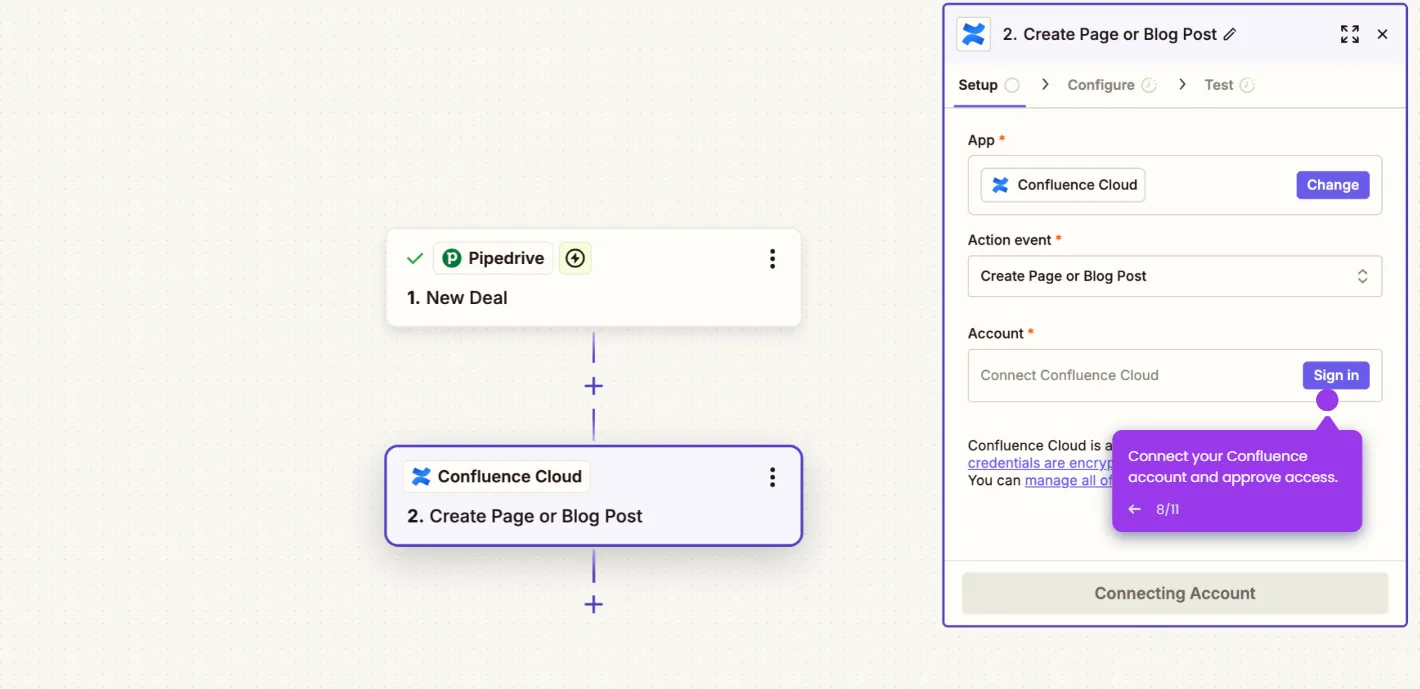1420x689 pixels.
Task: Click the '1. New Deal' step title
Action: tap(457, 298)
